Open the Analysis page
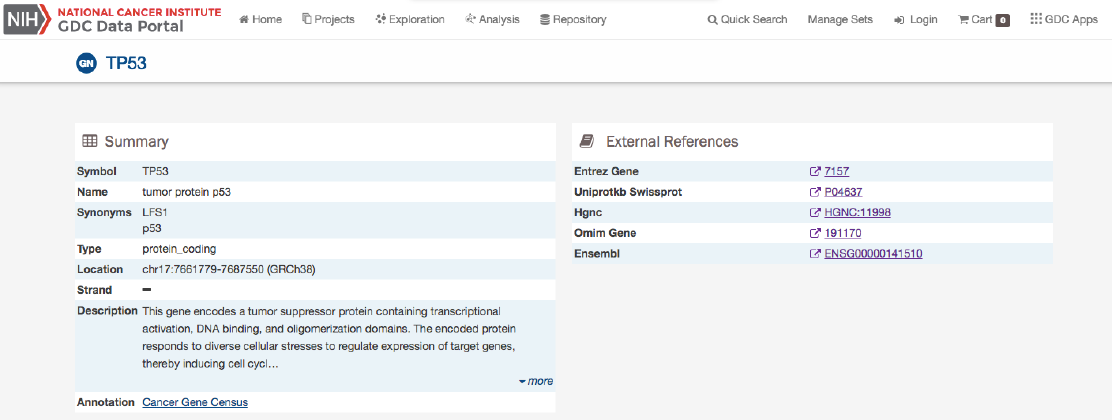Viewport: 1112px width, 420px height. (x=492, y=20)
